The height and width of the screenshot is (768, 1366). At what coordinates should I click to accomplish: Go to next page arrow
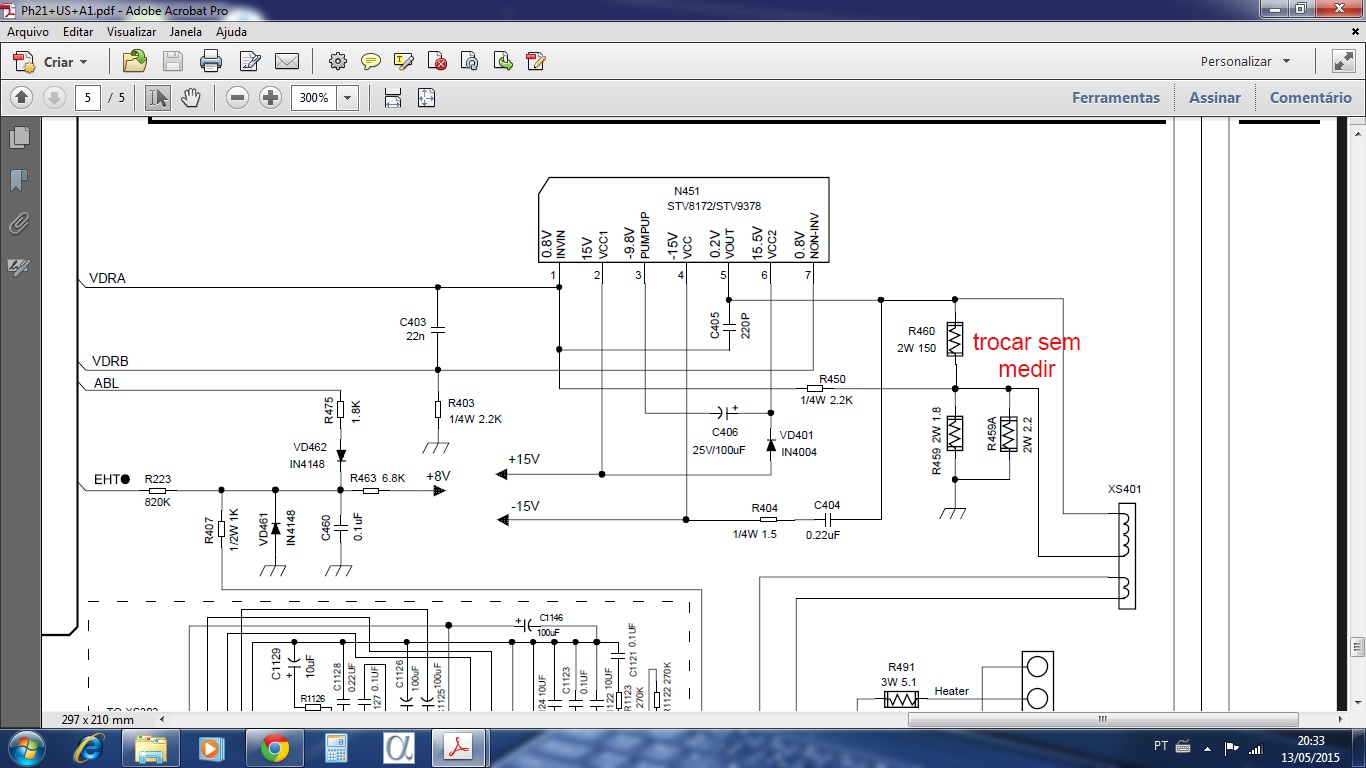coord(55,97)
